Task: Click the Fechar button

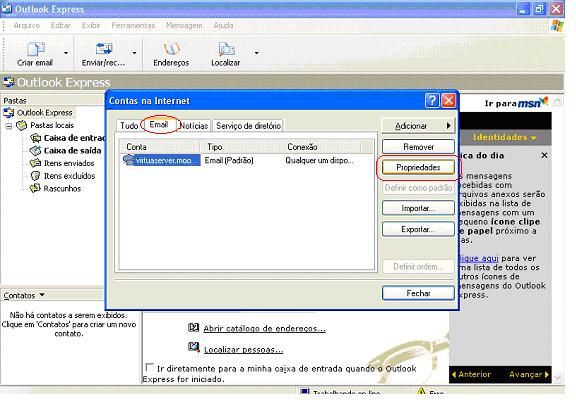Action: [x=418, y=293]
